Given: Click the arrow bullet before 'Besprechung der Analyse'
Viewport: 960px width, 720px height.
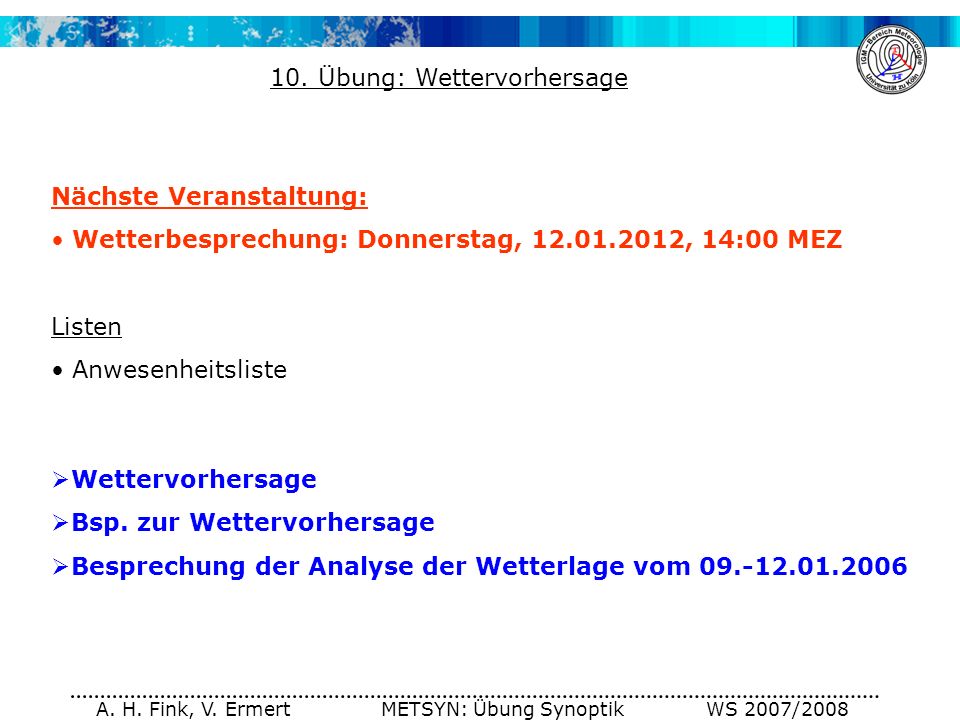Looking at the screenshot, I should [60, 567].
